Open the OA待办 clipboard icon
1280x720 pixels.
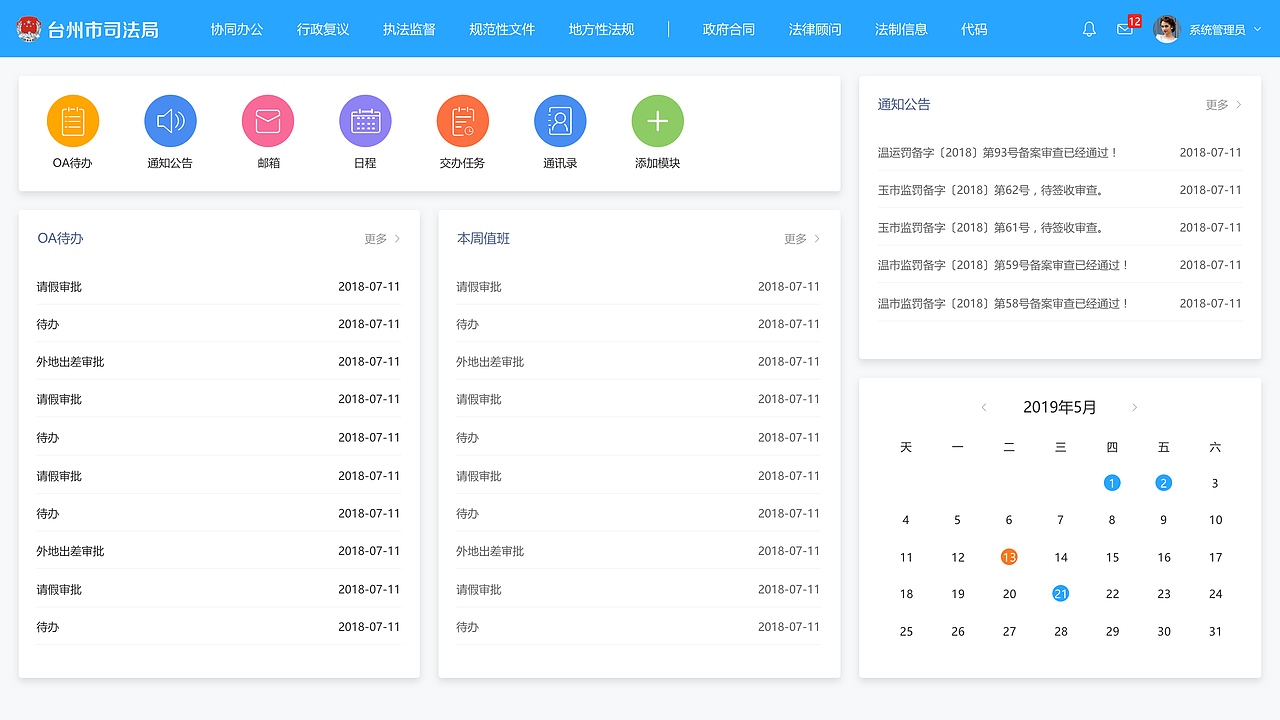[x=73, y=119]
